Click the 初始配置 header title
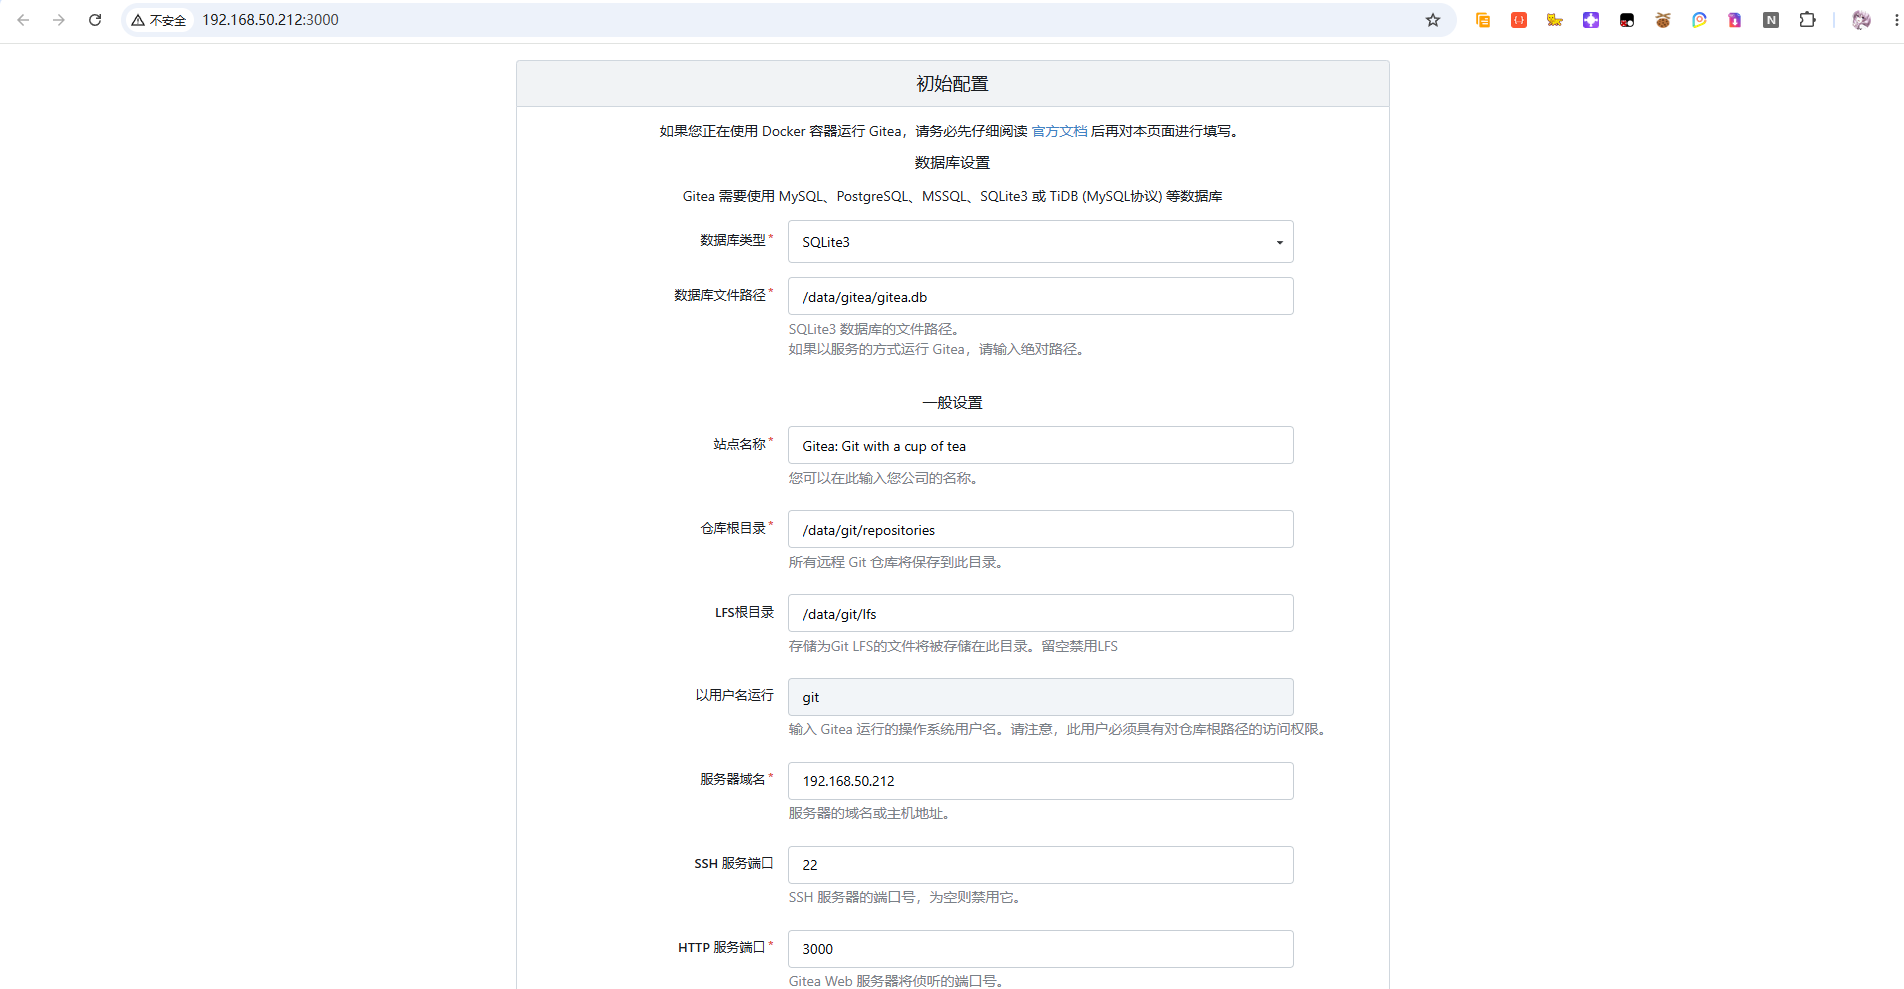 coord(952,84)
